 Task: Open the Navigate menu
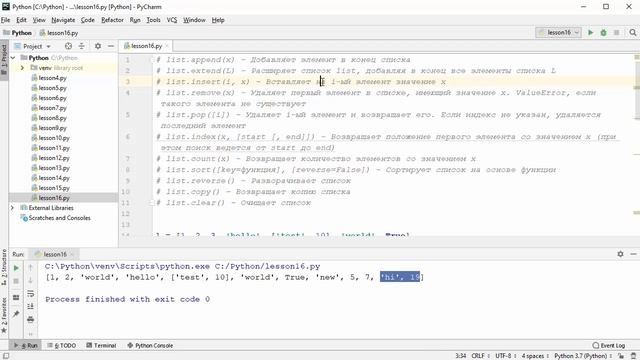[63, 20]
